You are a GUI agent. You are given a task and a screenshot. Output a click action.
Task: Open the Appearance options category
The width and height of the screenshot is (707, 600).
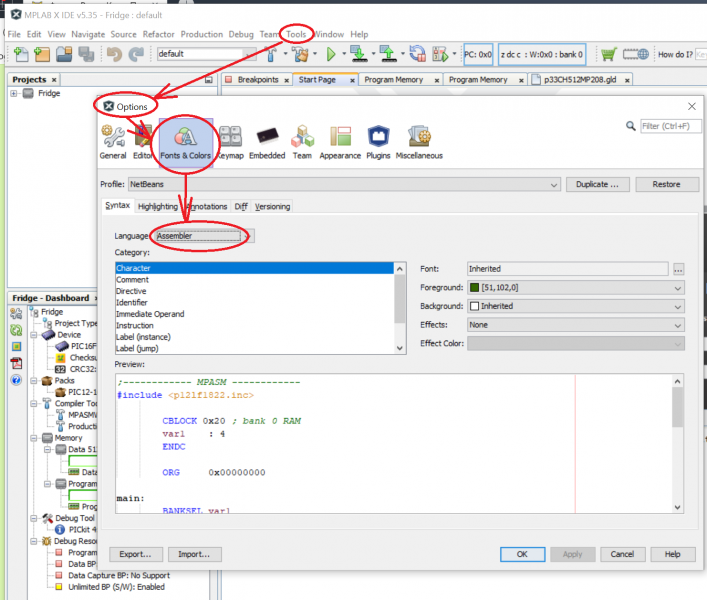(340, 142)
